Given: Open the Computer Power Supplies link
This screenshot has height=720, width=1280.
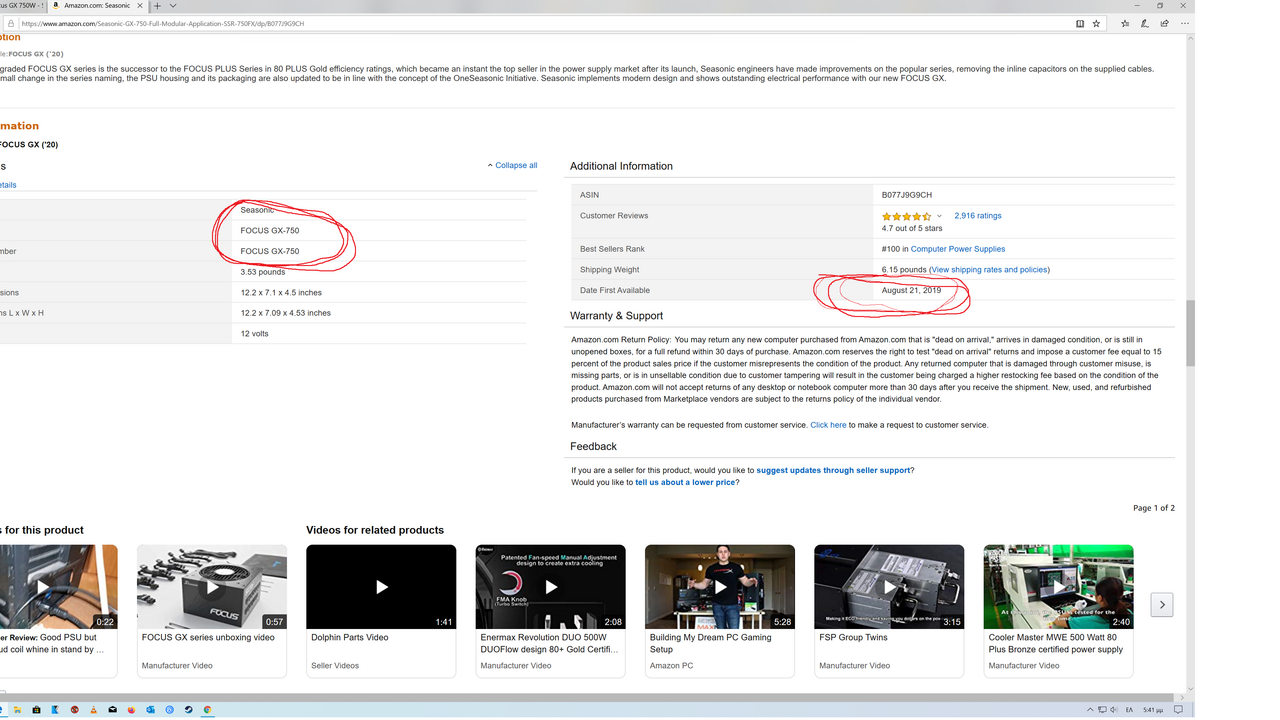Looking at the screenshot, I should (x=957, y=249).
